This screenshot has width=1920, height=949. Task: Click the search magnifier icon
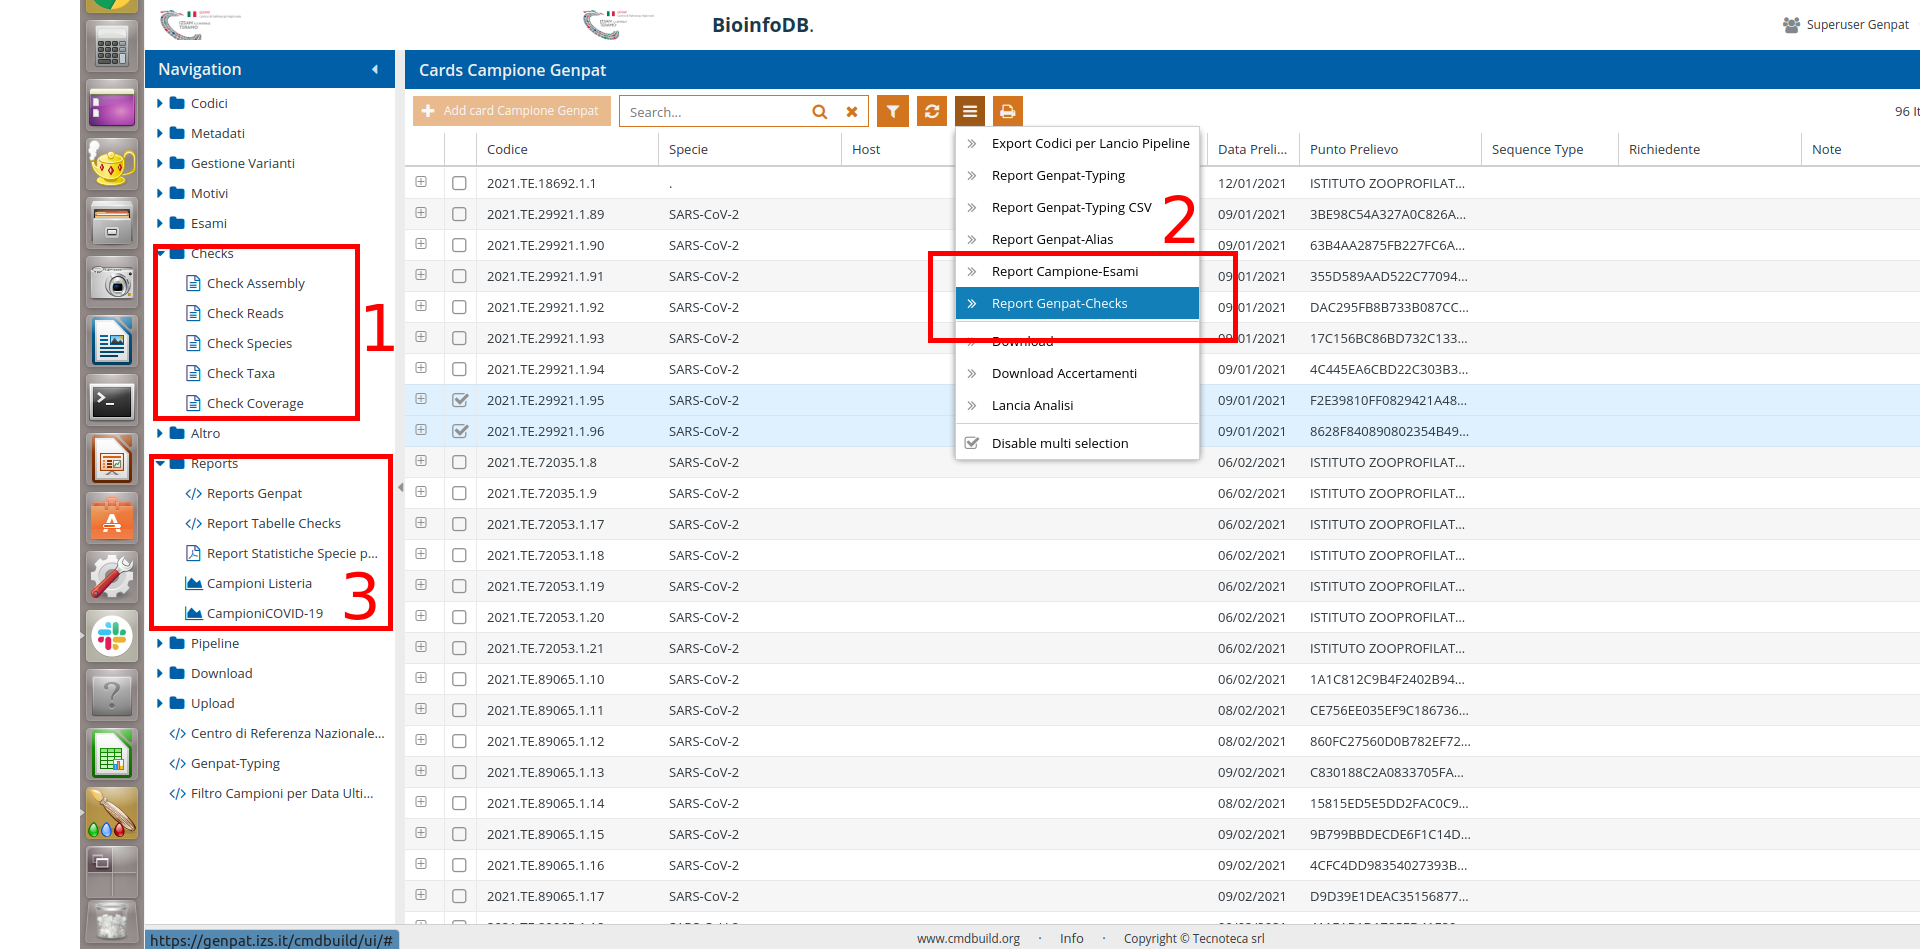(x=819, y=112)
